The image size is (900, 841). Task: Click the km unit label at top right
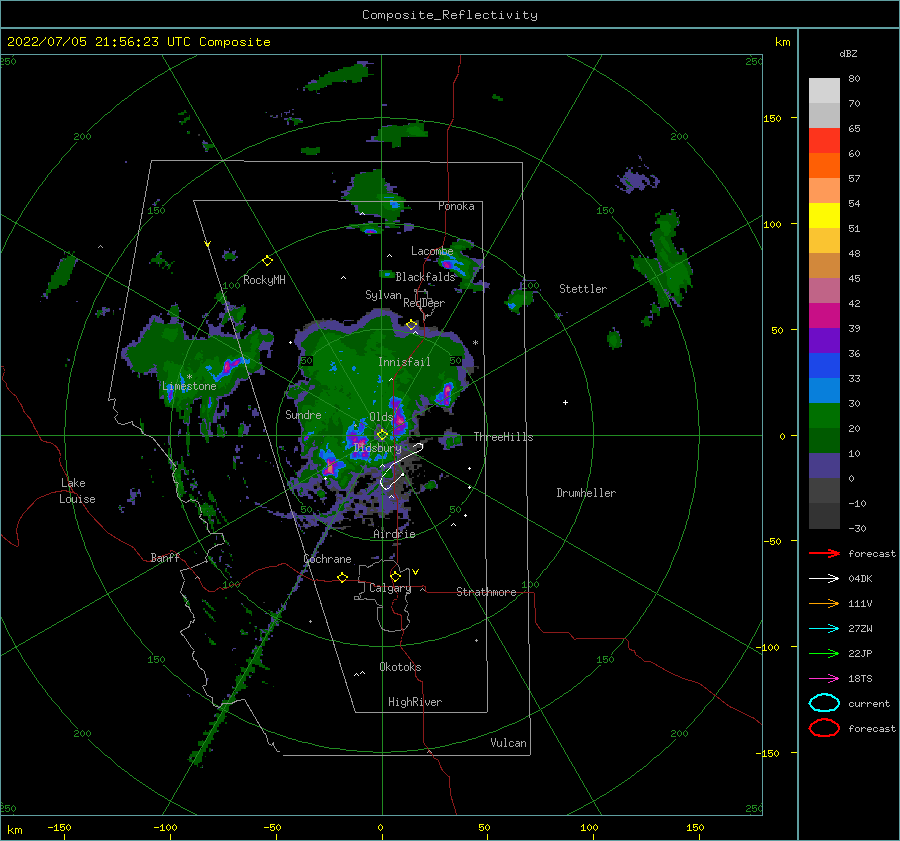[782, 42]
